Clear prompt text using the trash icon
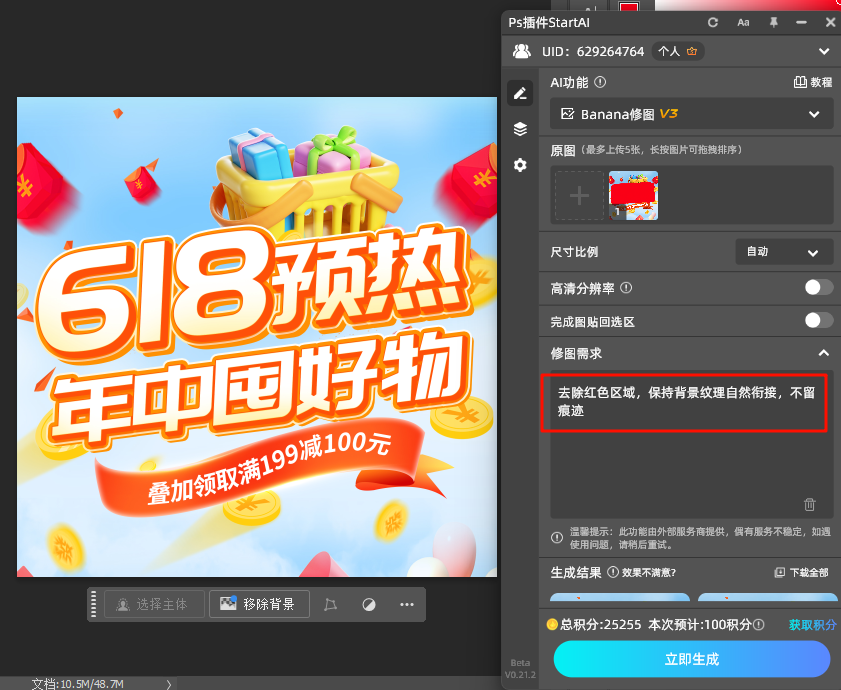This screenshot has width=841, height=690. coord(810,505)
